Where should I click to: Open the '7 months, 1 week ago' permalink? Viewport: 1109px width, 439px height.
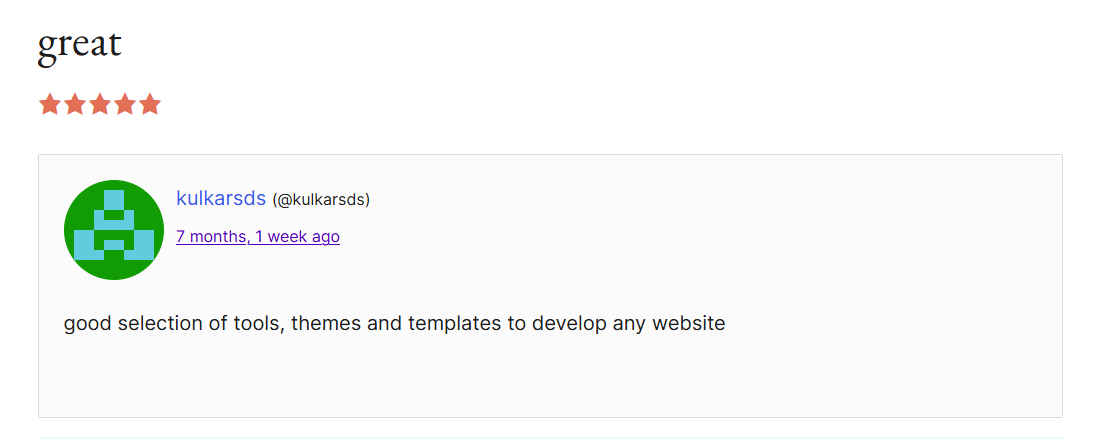258,237
